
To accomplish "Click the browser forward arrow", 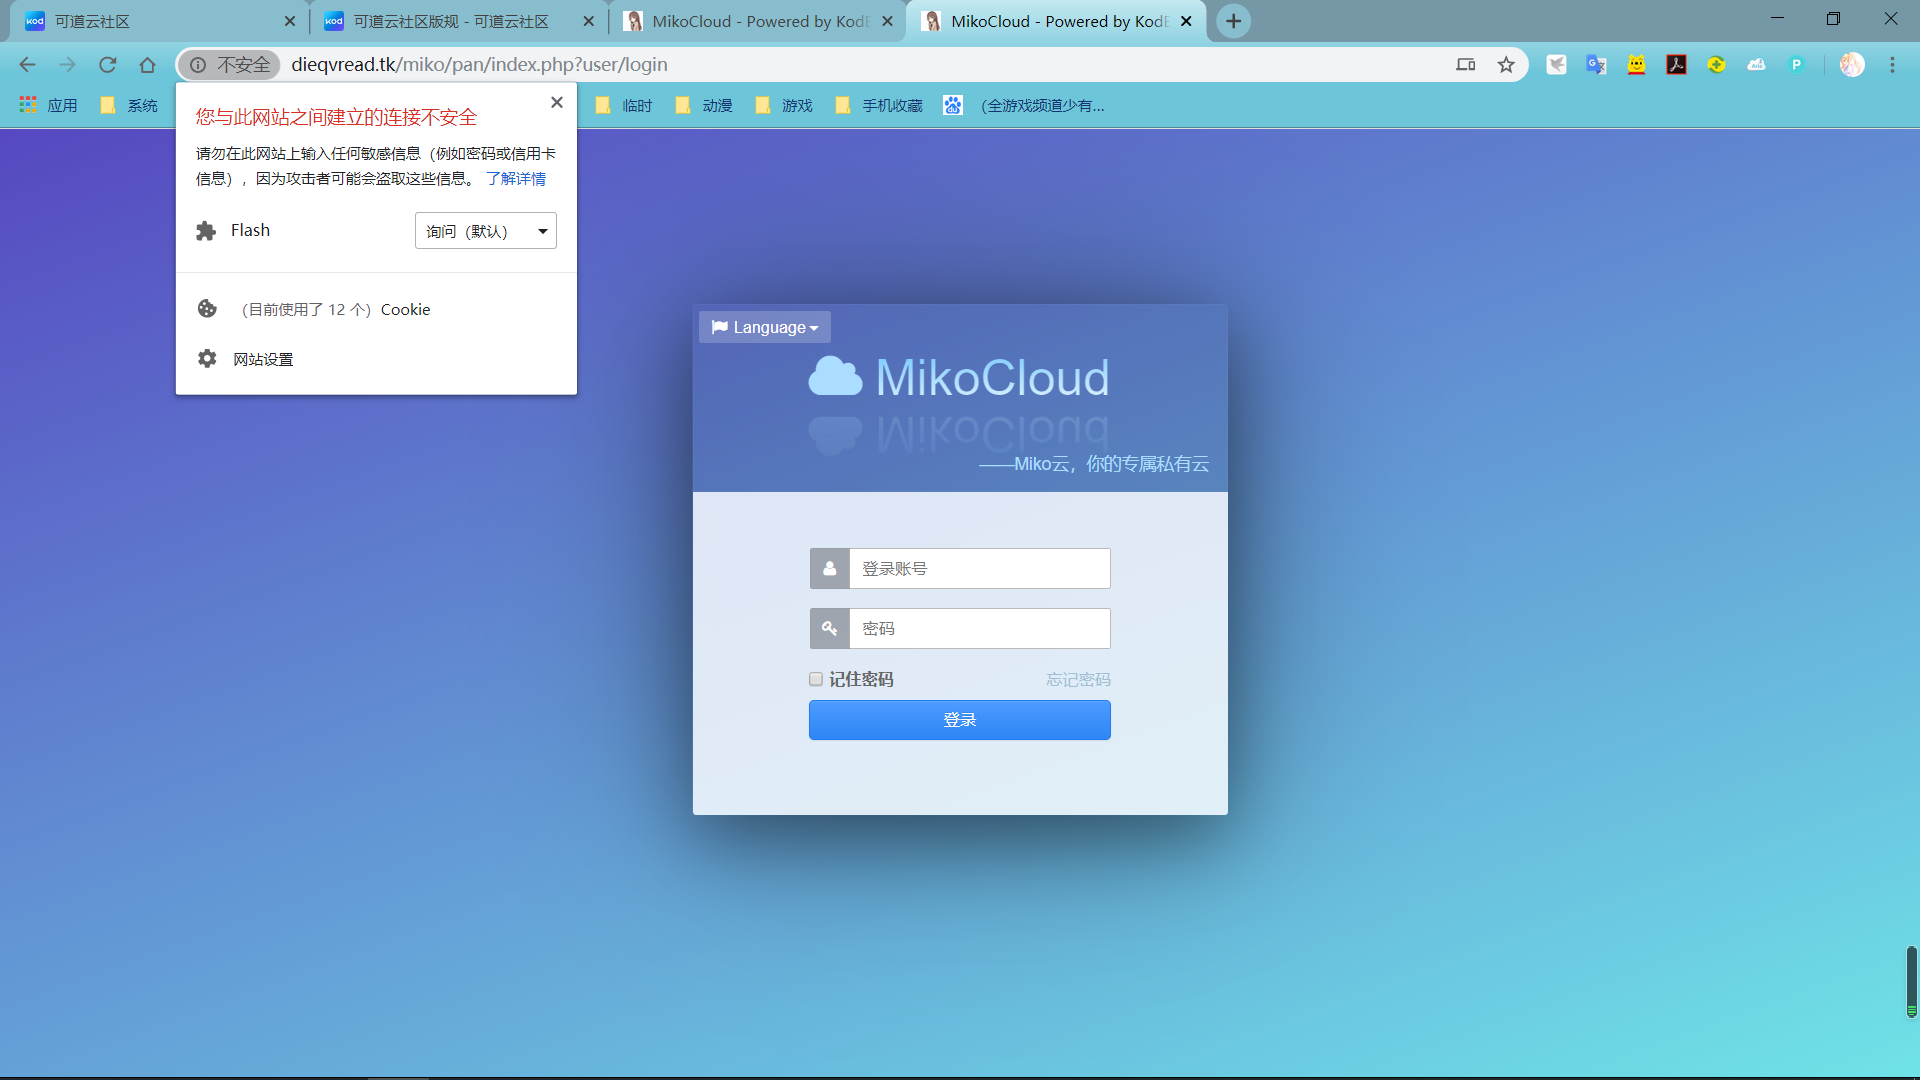I will 67,65.
